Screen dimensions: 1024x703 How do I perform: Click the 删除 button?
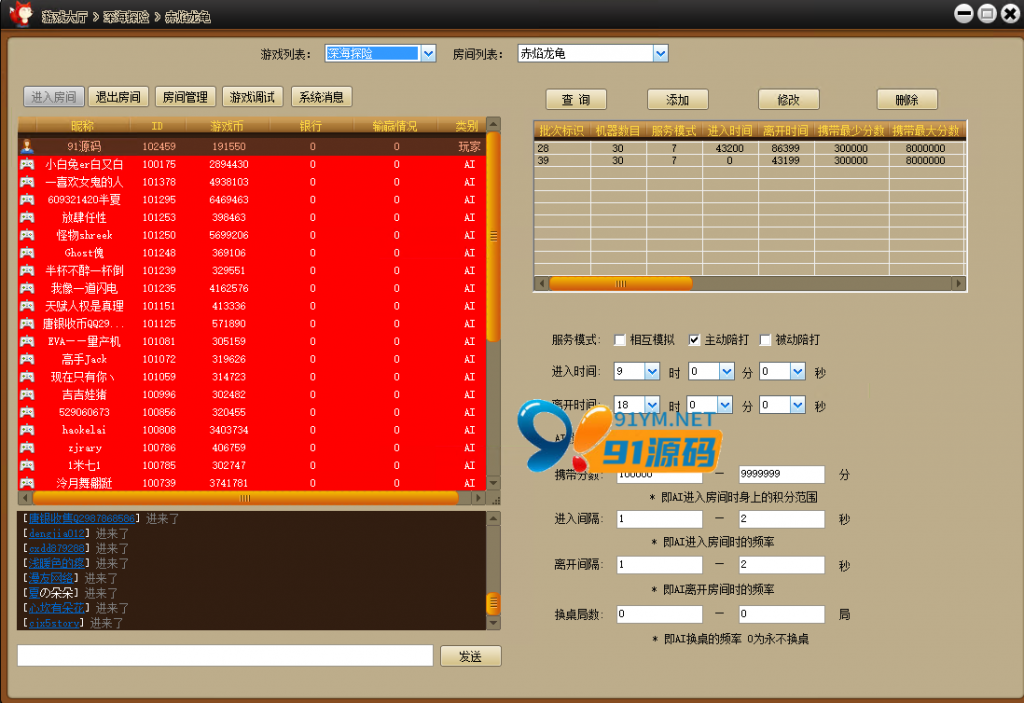pos(907,99)
